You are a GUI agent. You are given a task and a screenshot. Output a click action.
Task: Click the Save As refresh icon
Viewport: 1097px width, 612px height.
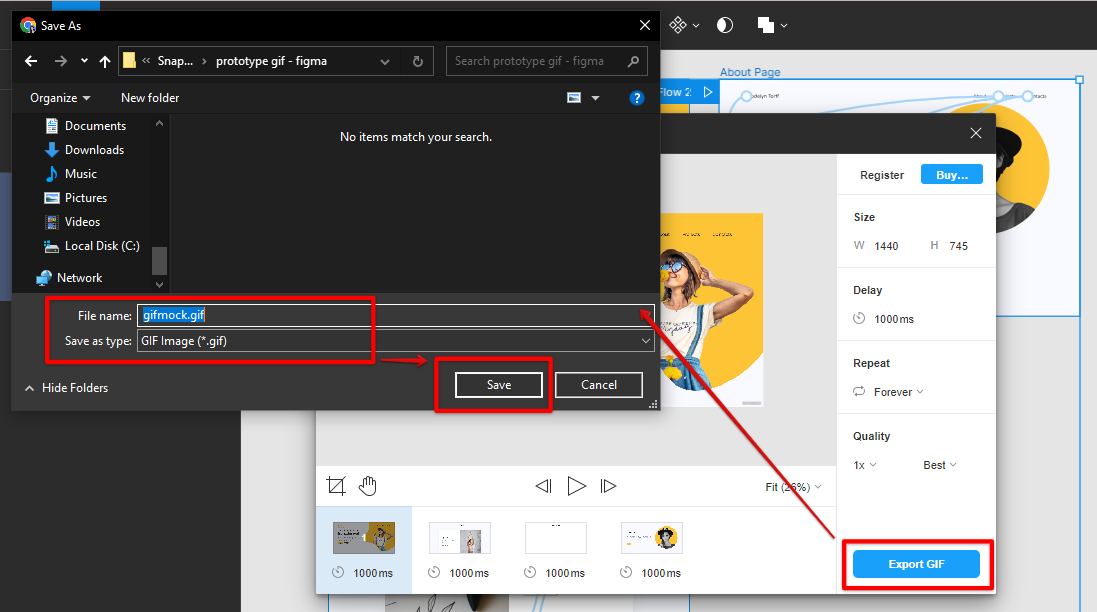[x=417, y=61]
